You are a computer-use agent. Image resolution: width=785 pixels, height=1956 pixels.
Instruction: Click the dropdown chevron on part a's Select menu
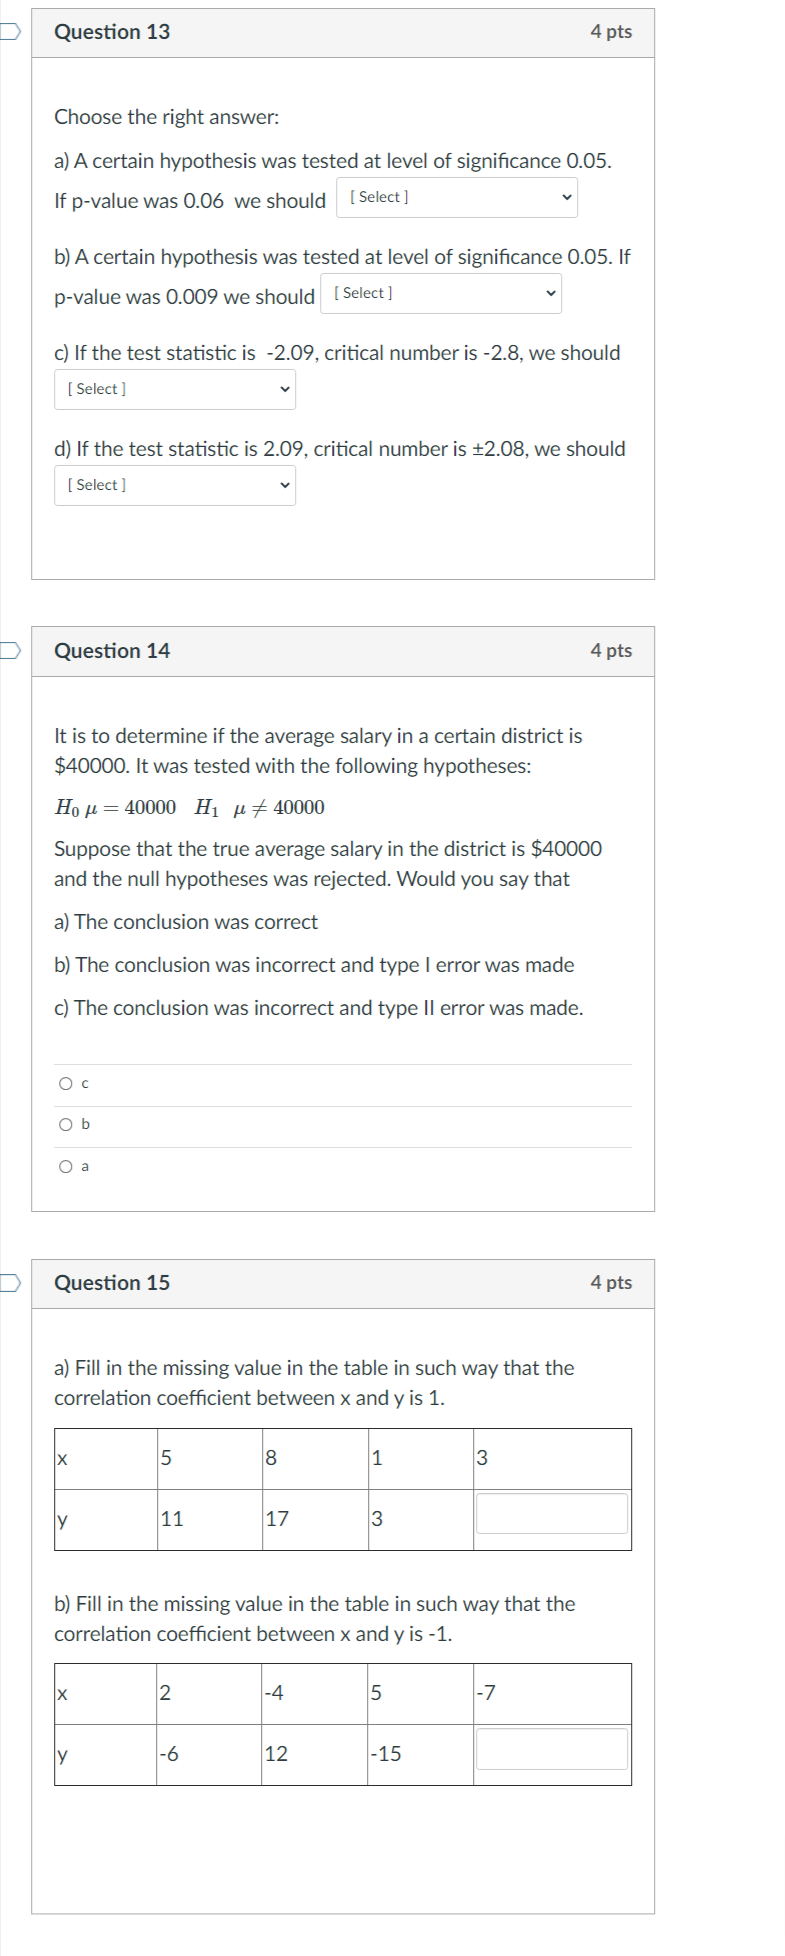pos(567,197)
